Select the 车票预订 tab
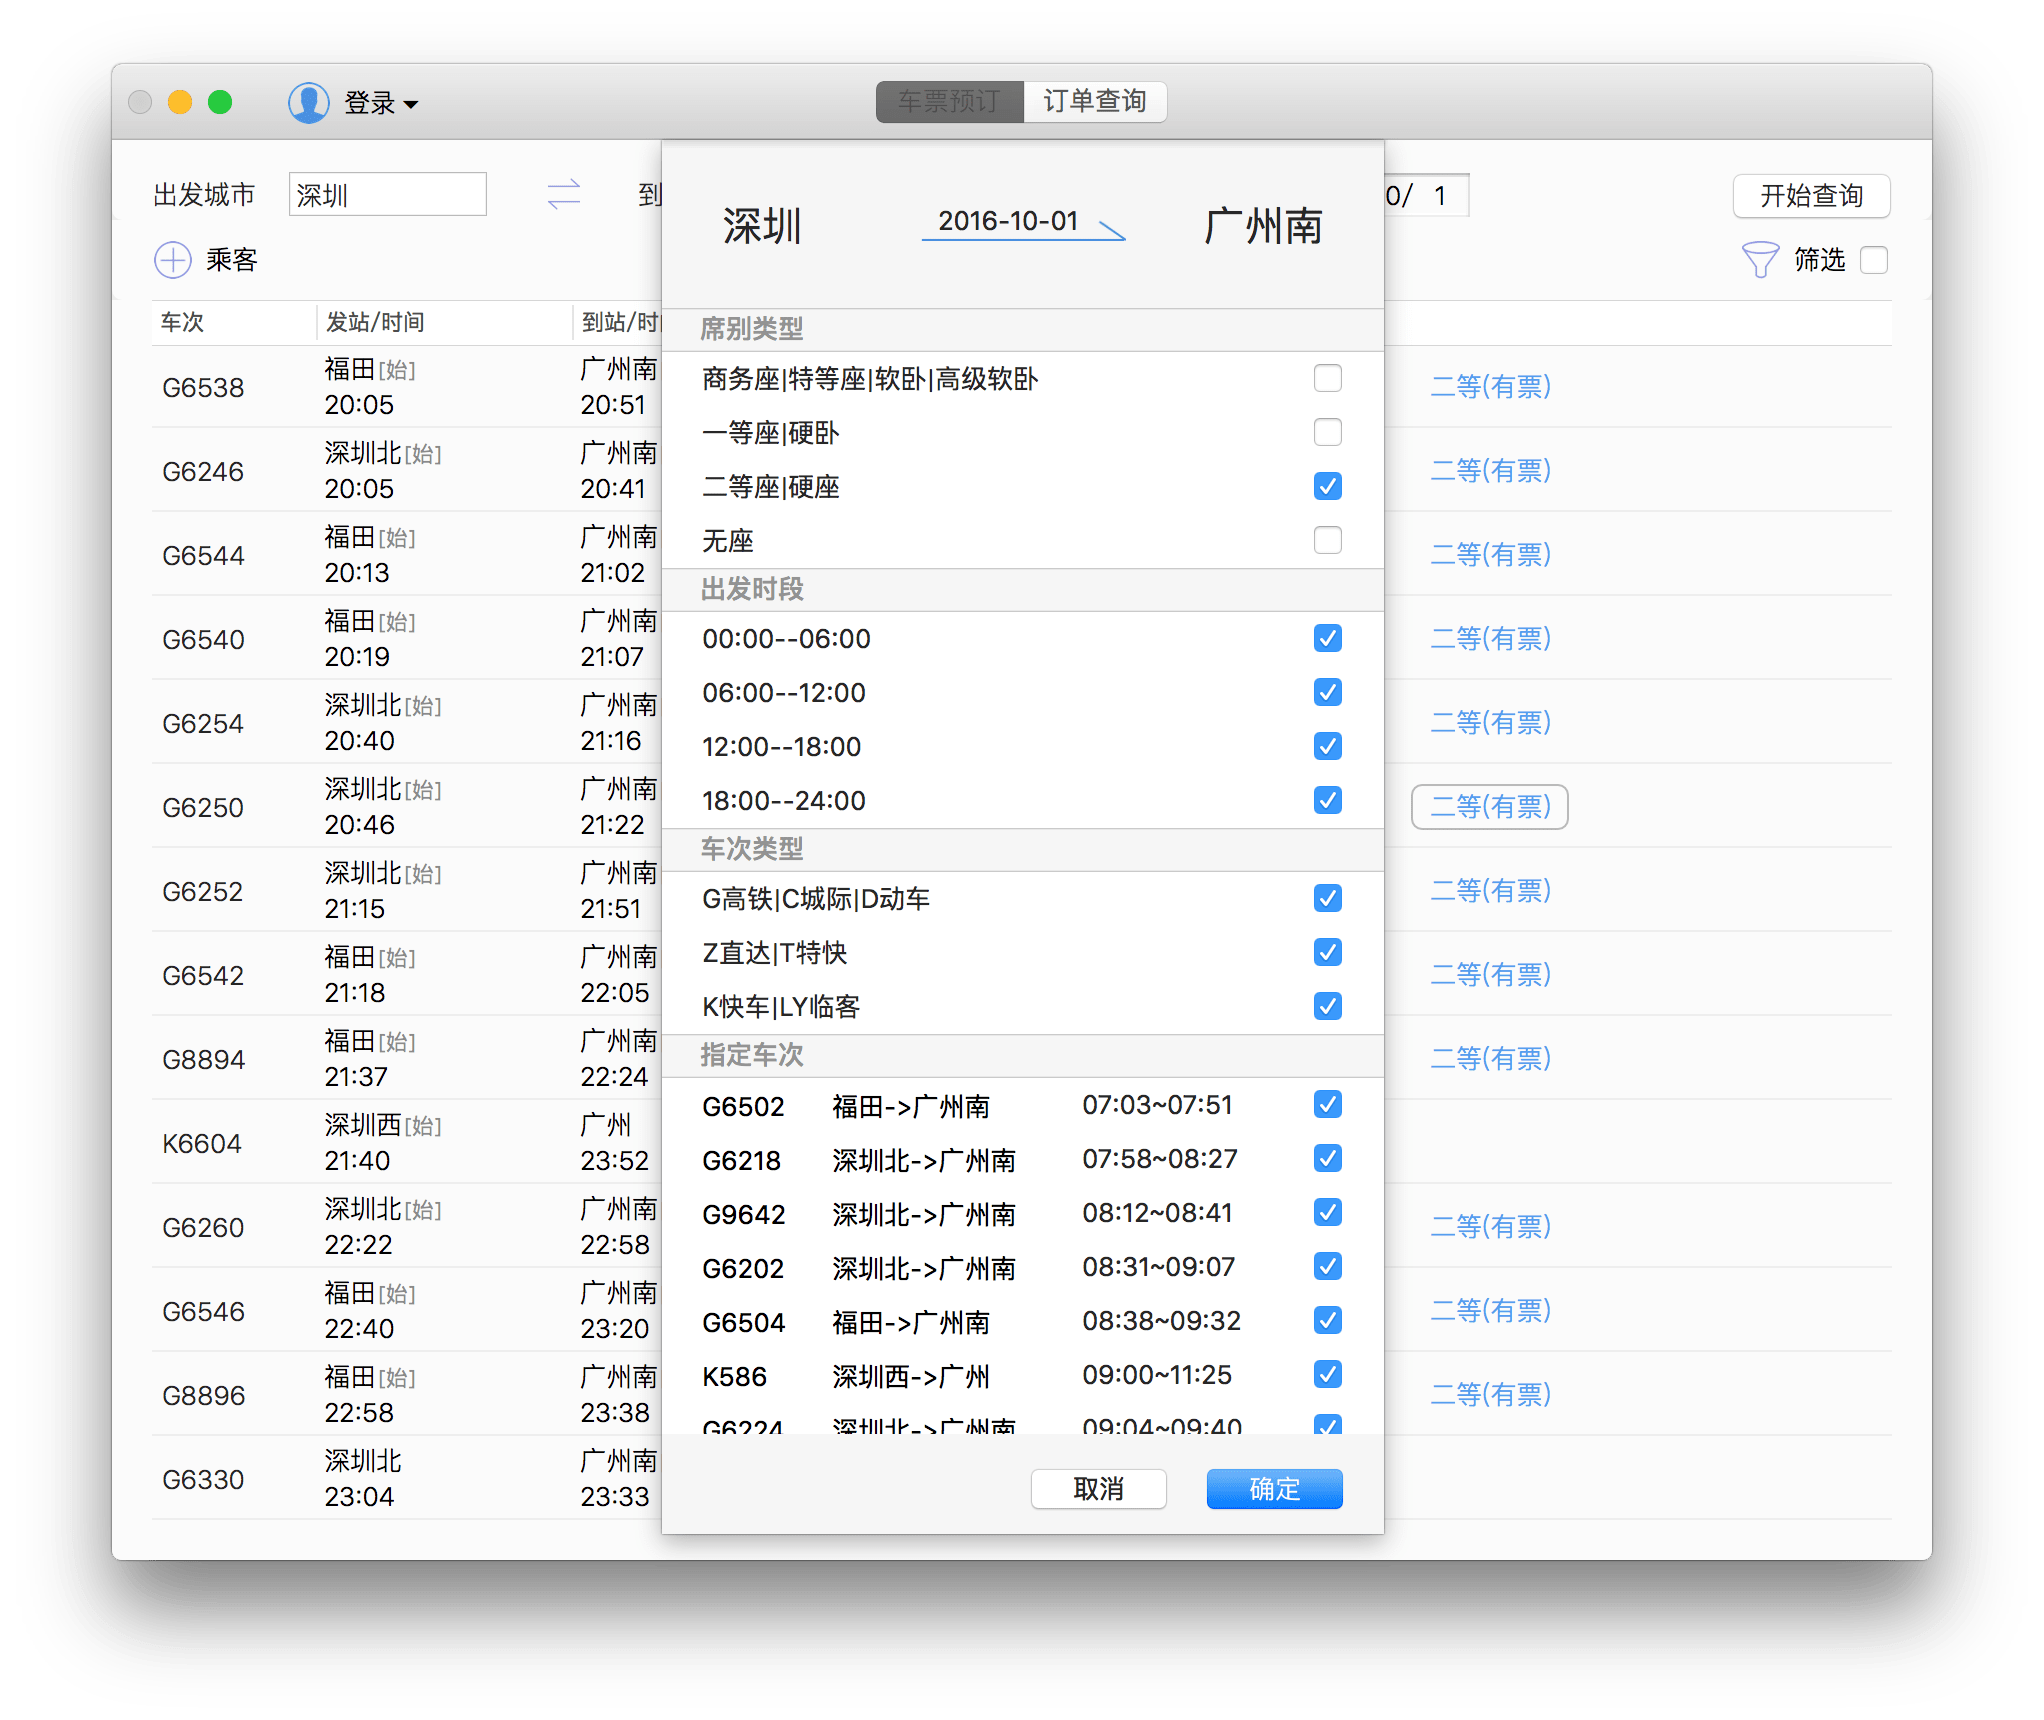This screenshot has width=2044, height=1720. 949,102
